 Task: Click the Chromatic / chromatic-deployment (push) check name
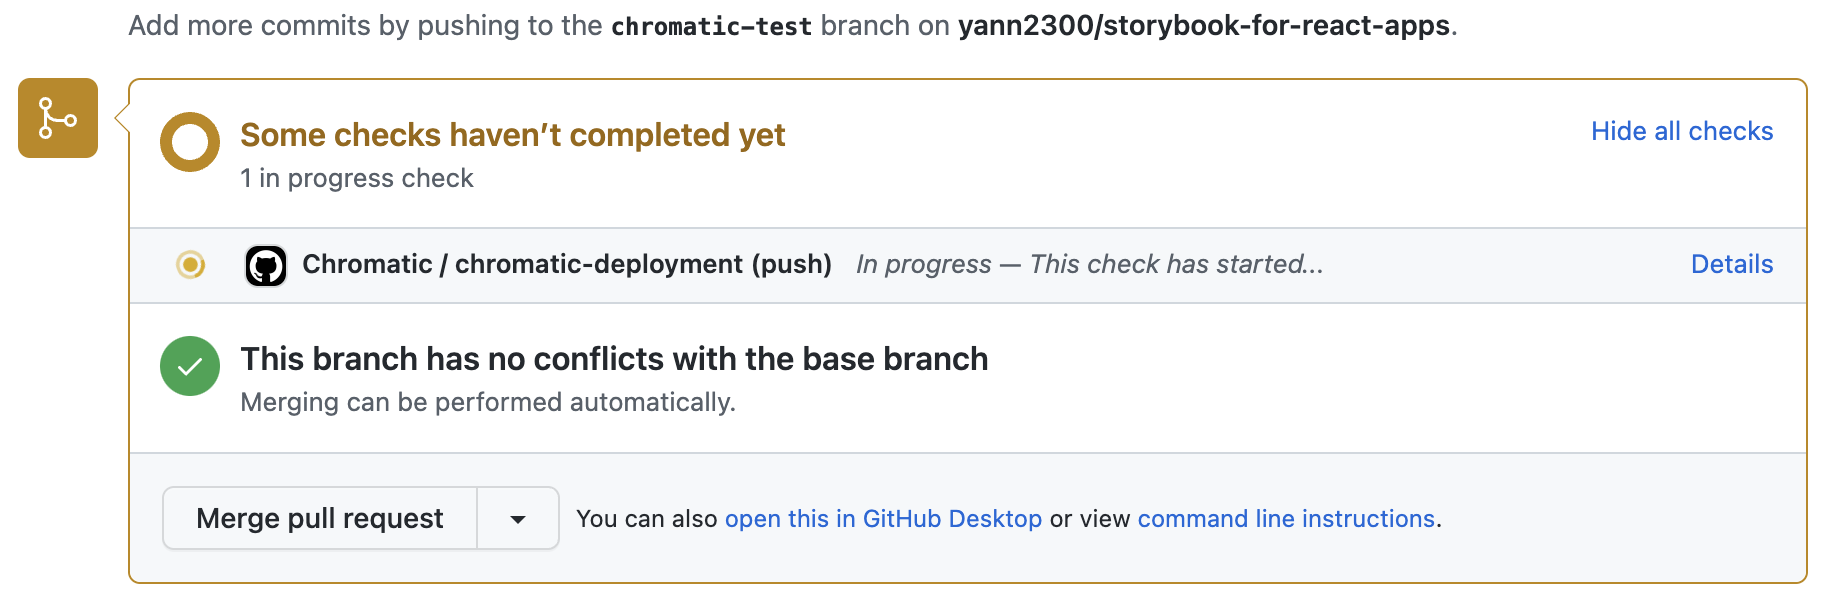click(567, 264)
